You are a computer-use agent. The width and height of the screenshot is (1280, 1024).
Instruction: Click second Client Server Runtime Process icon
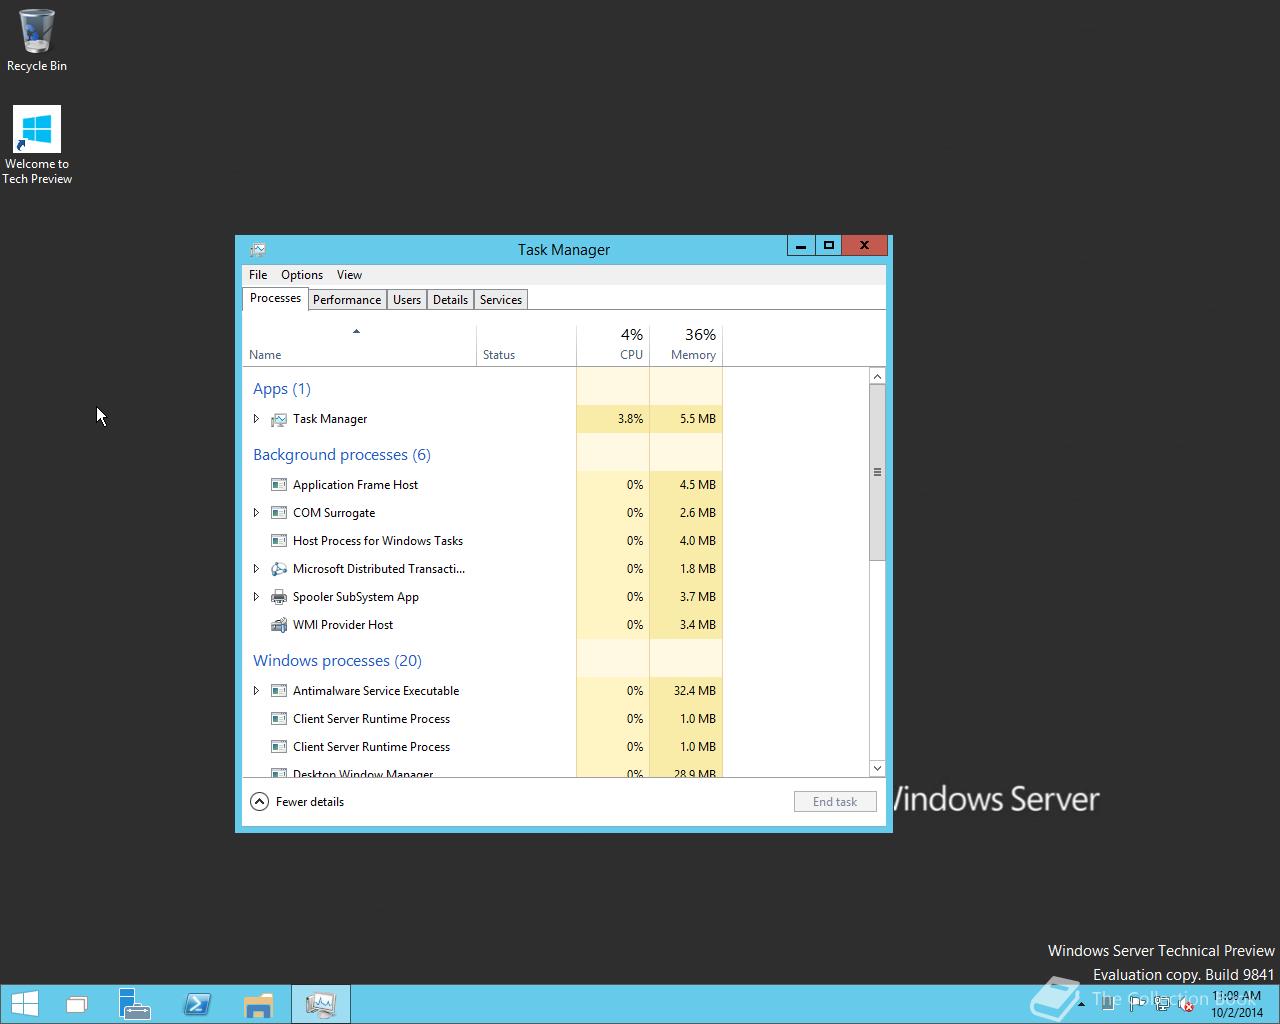click(279, 747)
